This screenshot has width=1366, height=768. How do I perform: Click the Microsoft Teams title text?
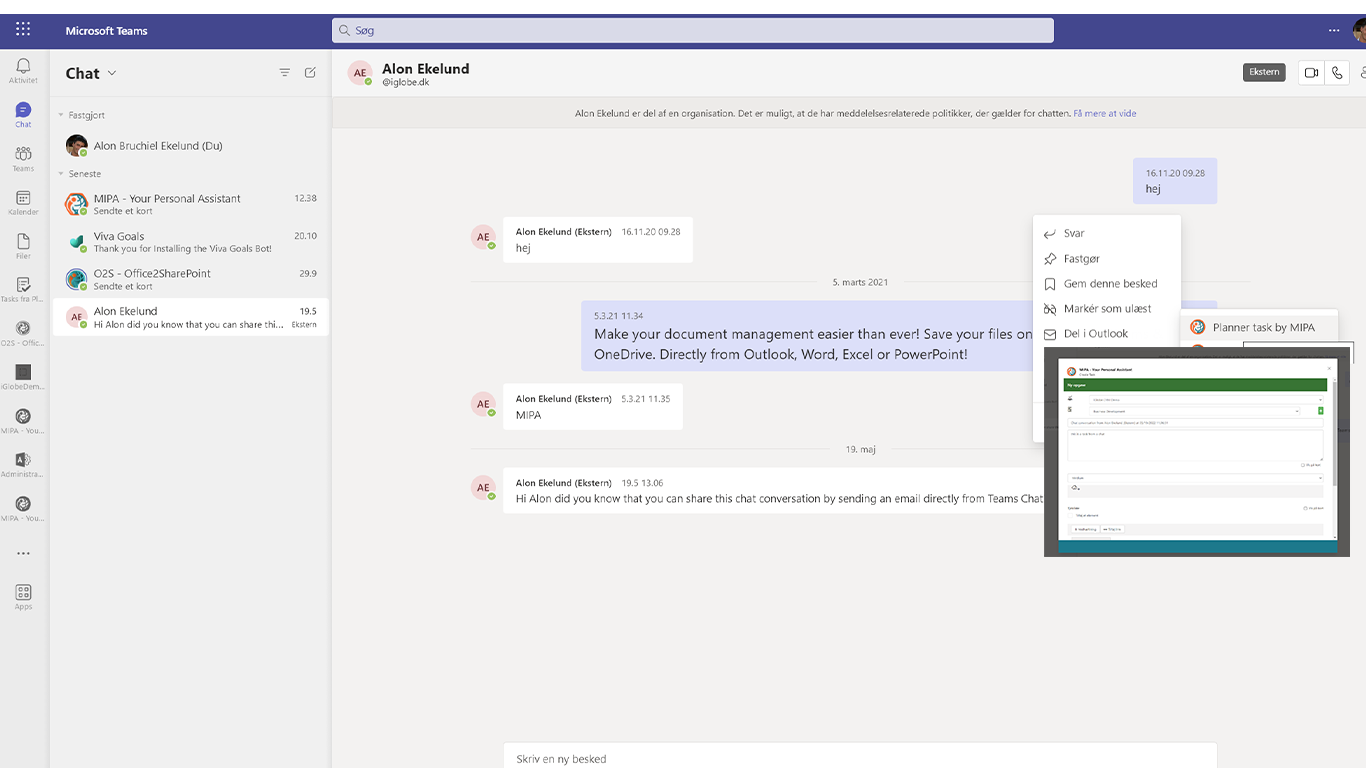tap(106, 30)
